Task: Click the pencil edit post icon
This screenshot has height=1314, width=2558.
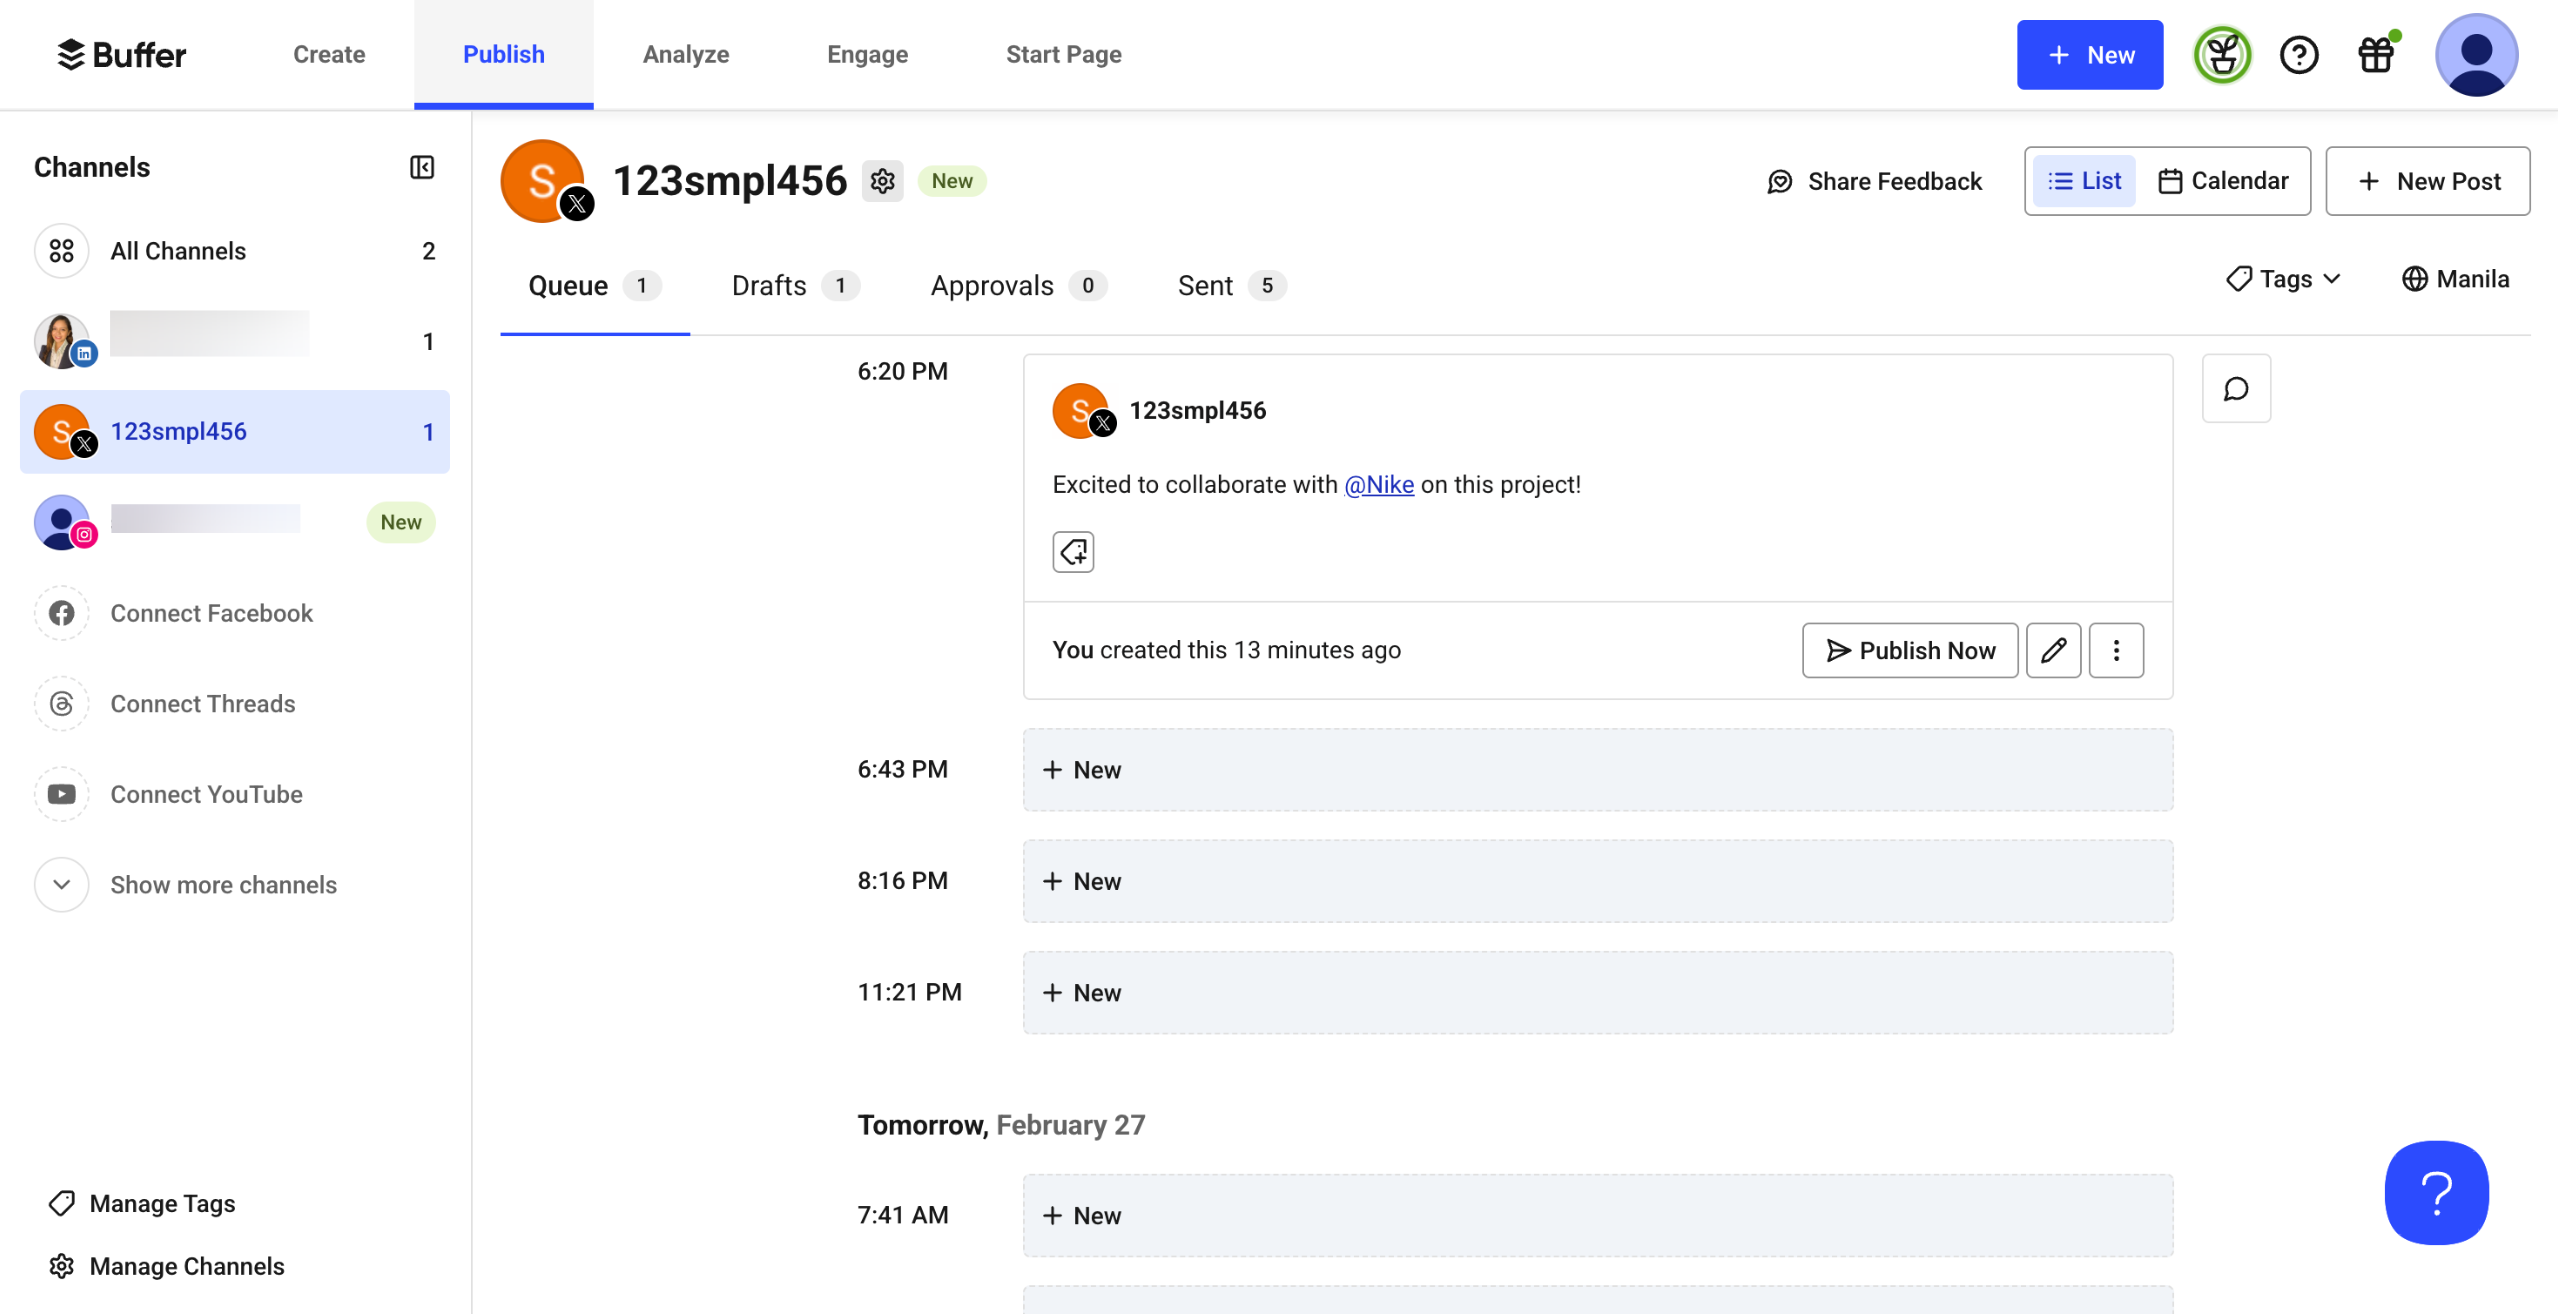Action: [2053, 651]
